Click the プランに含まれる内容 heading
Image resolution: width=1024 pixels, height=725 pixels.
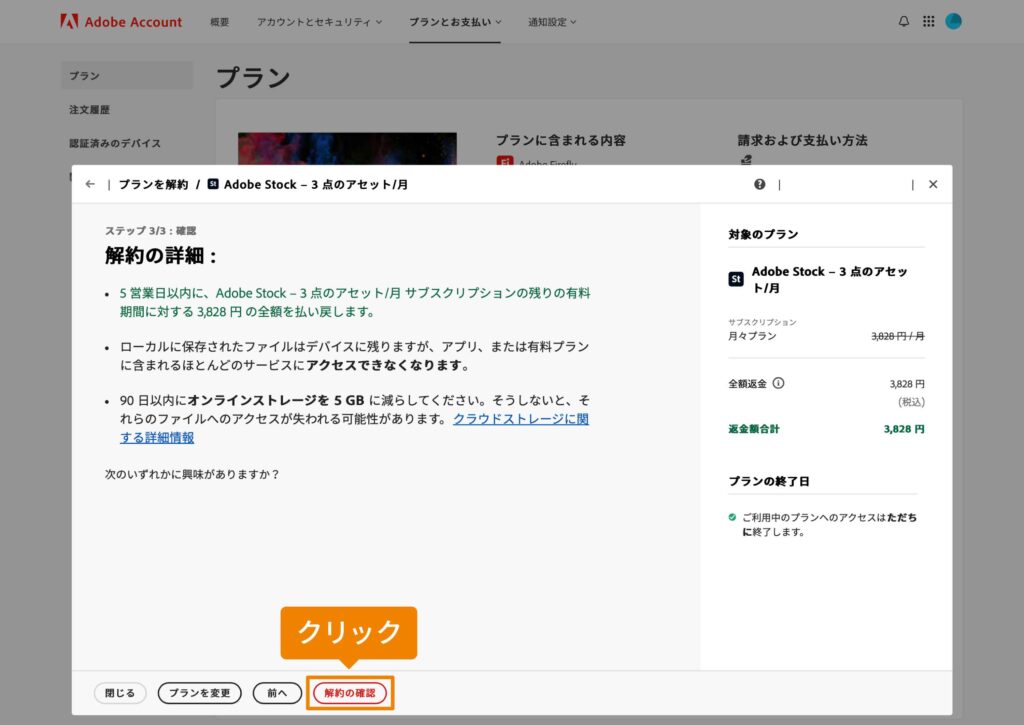pyautogui.click(x=561, y=140)
